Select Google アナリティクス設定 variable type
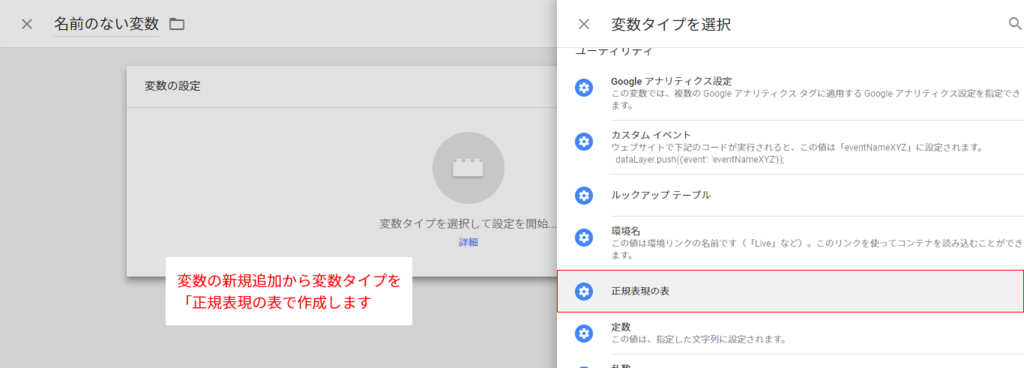The width and height of the screenshot is (1024, 368). tap(790, 93)
